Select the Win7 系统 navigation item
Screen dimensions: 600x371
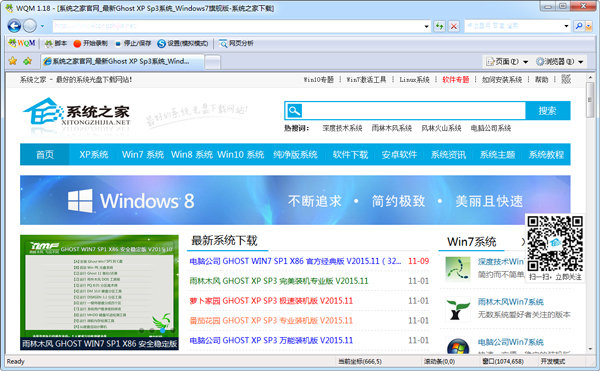[143, 155]
